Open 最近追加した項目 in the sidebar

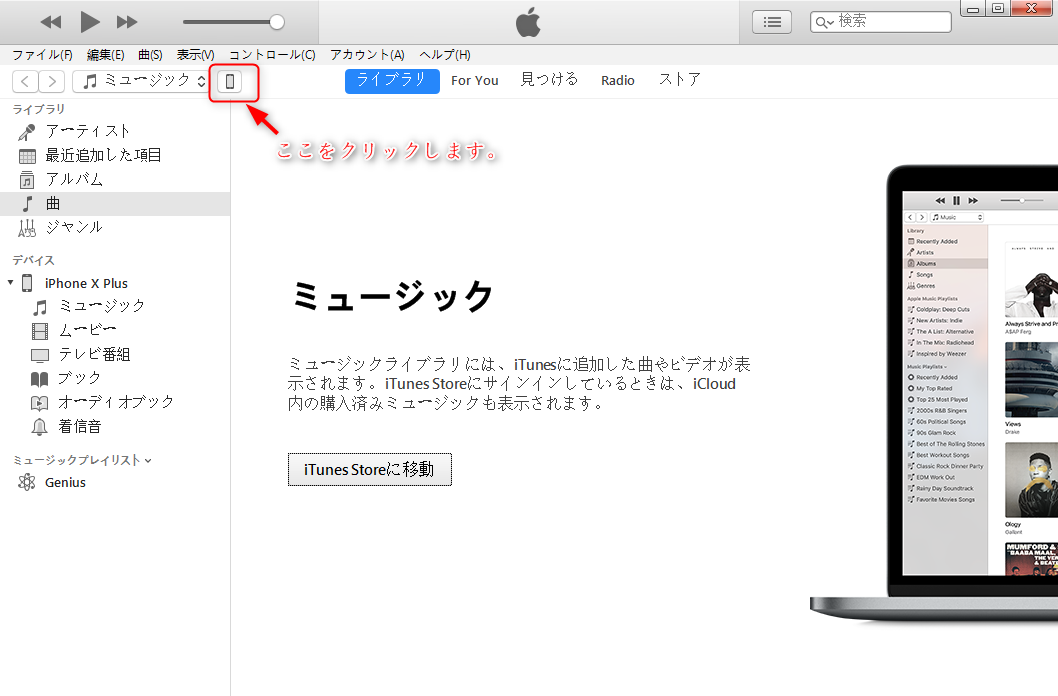(103, 155)
